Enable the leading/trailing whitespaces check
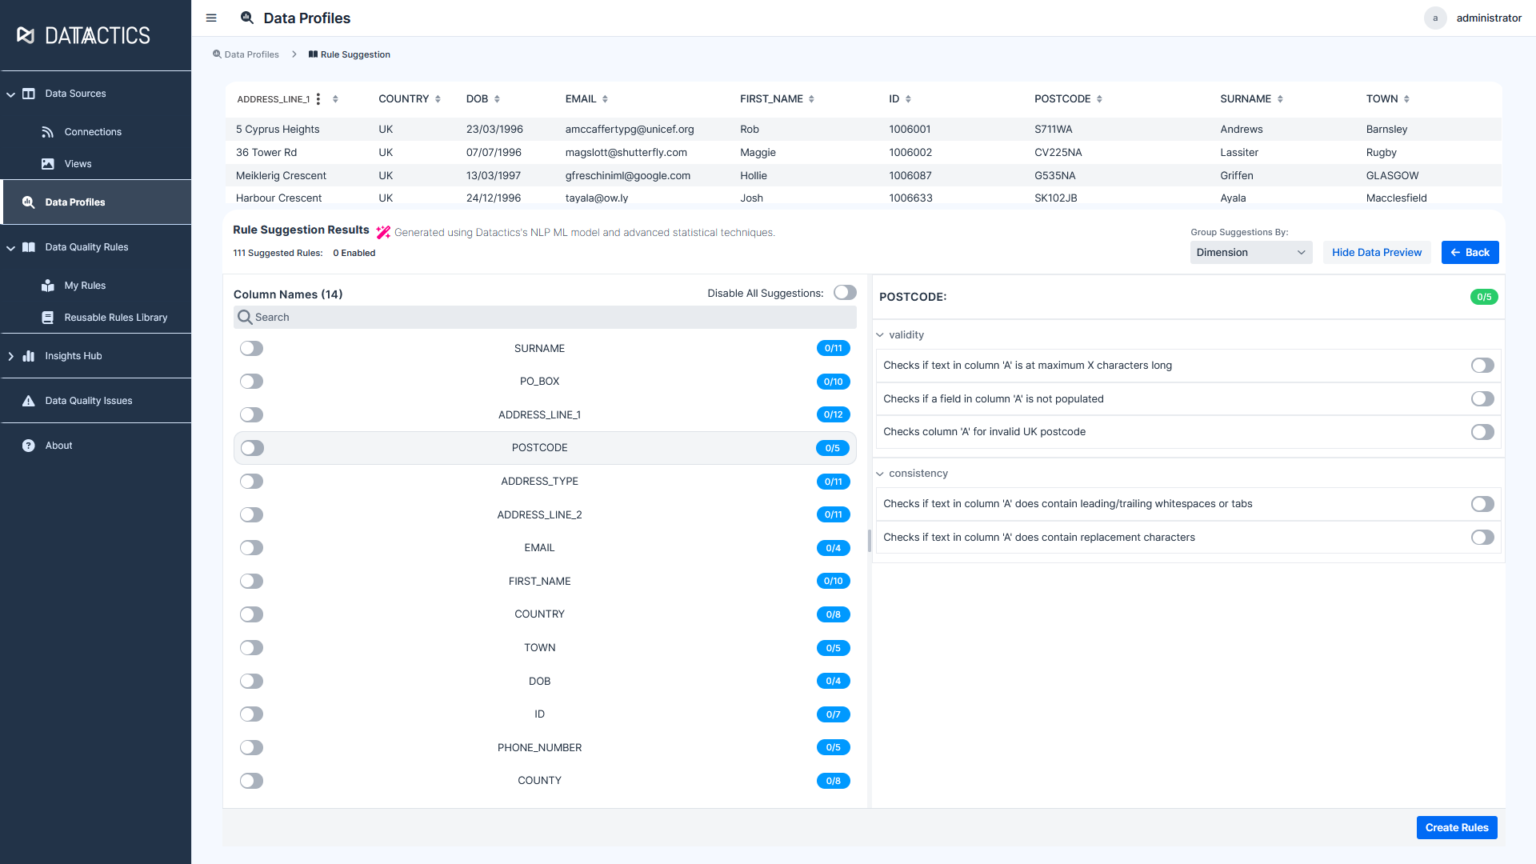 [1482, 503]
